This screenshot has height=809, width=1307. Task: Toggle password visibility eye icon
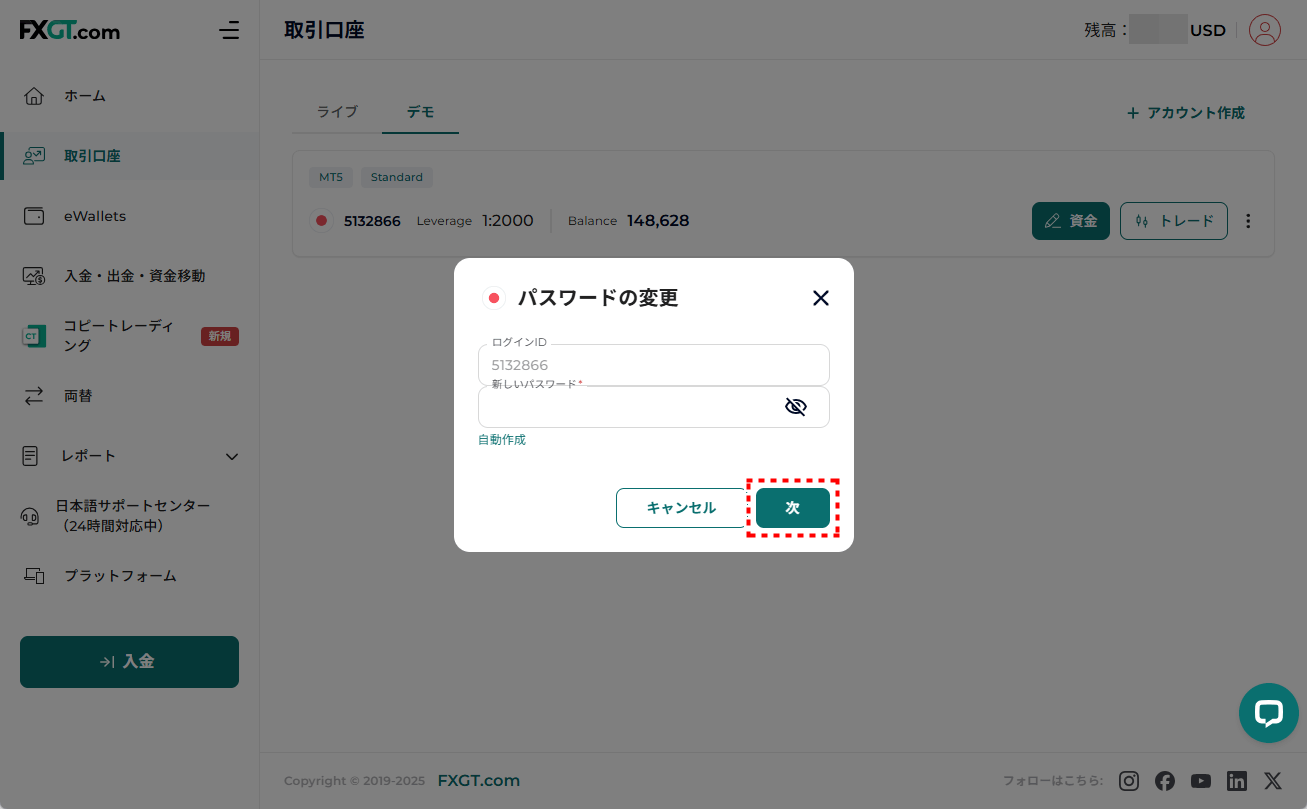(x=795, y=406)
